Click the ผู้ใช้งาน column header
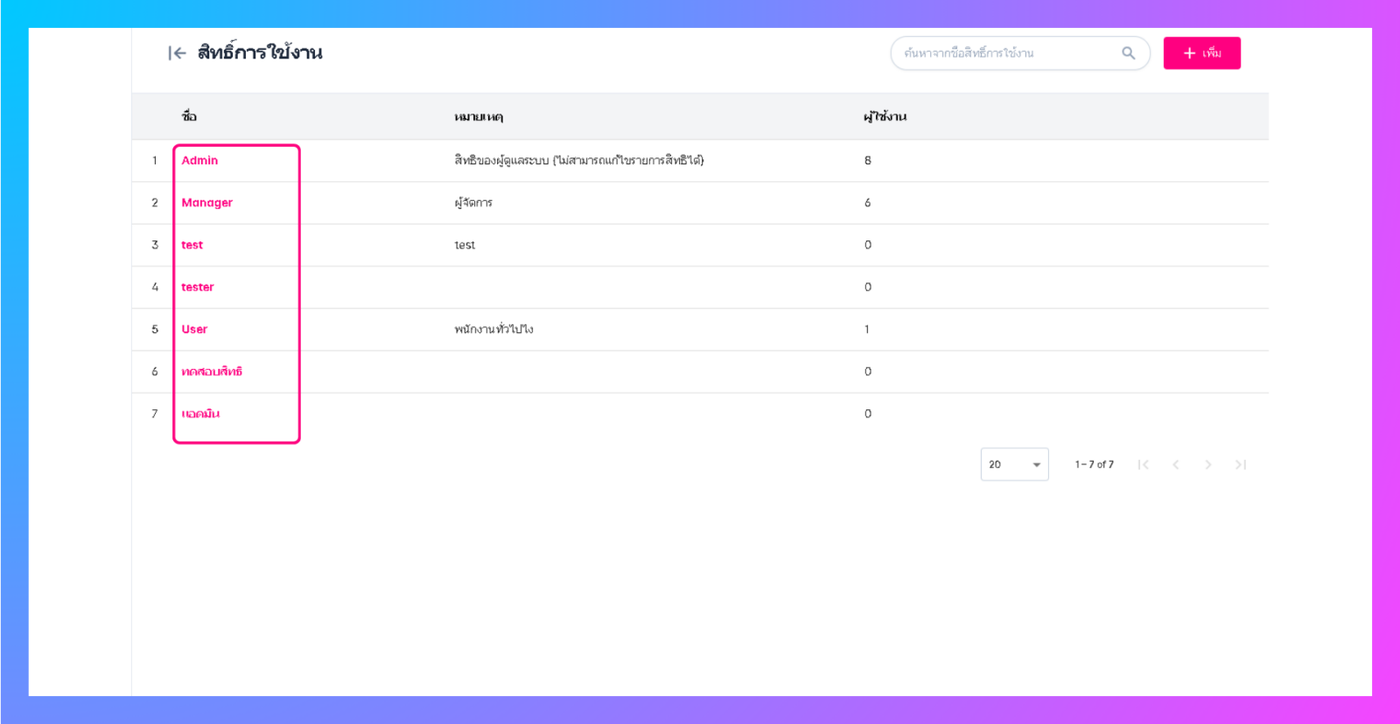The image size is (1400, 724). (x=885, y=117)
